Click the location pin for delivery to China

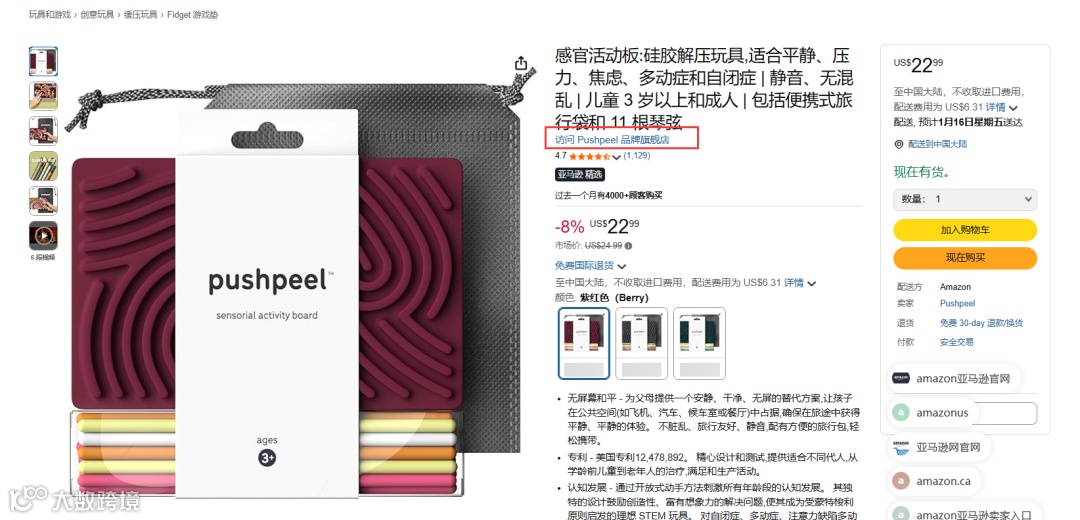tap(898, 144)
